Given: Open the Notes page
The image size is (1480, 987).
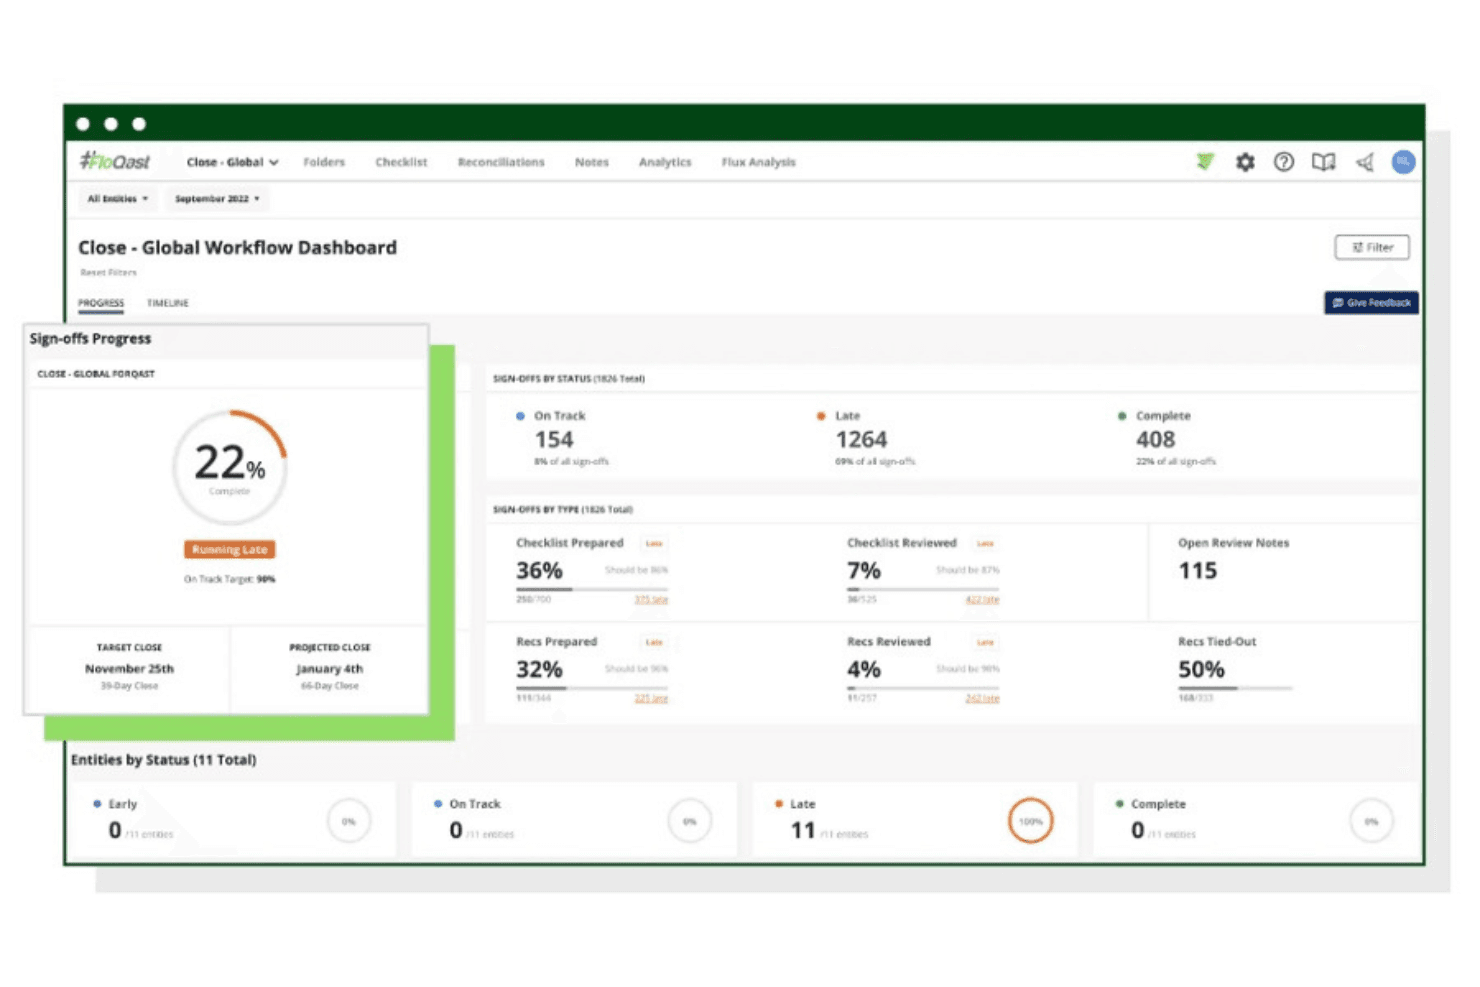Looking at the screenshot, I should 592,162.
